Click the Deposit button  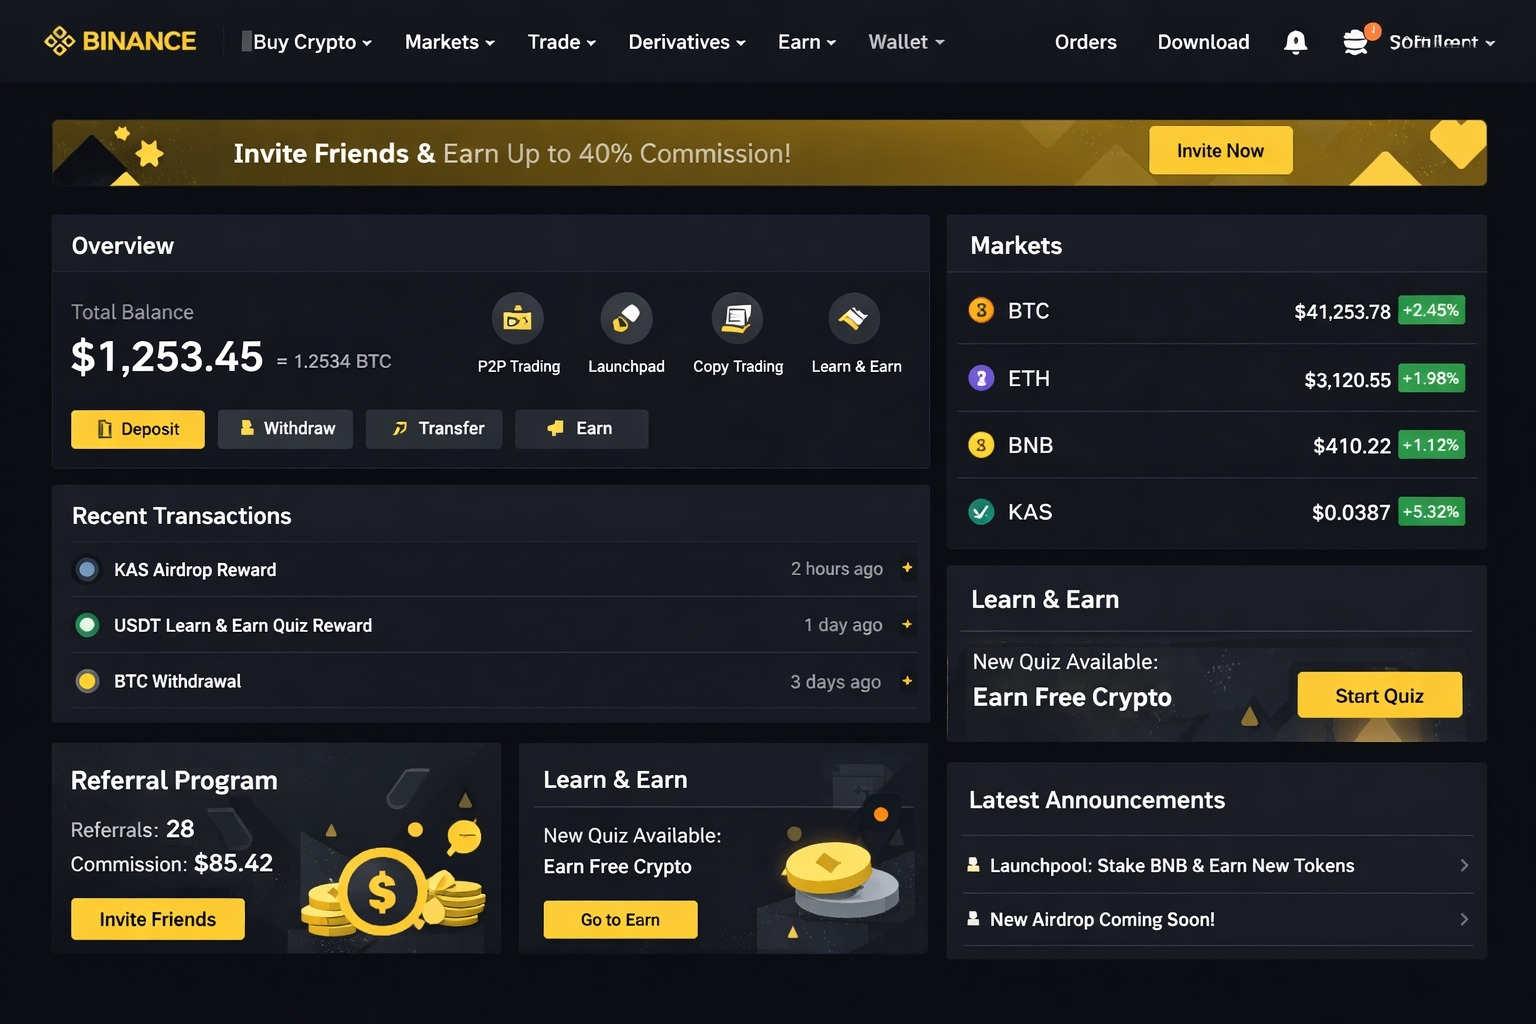point(138,429)
